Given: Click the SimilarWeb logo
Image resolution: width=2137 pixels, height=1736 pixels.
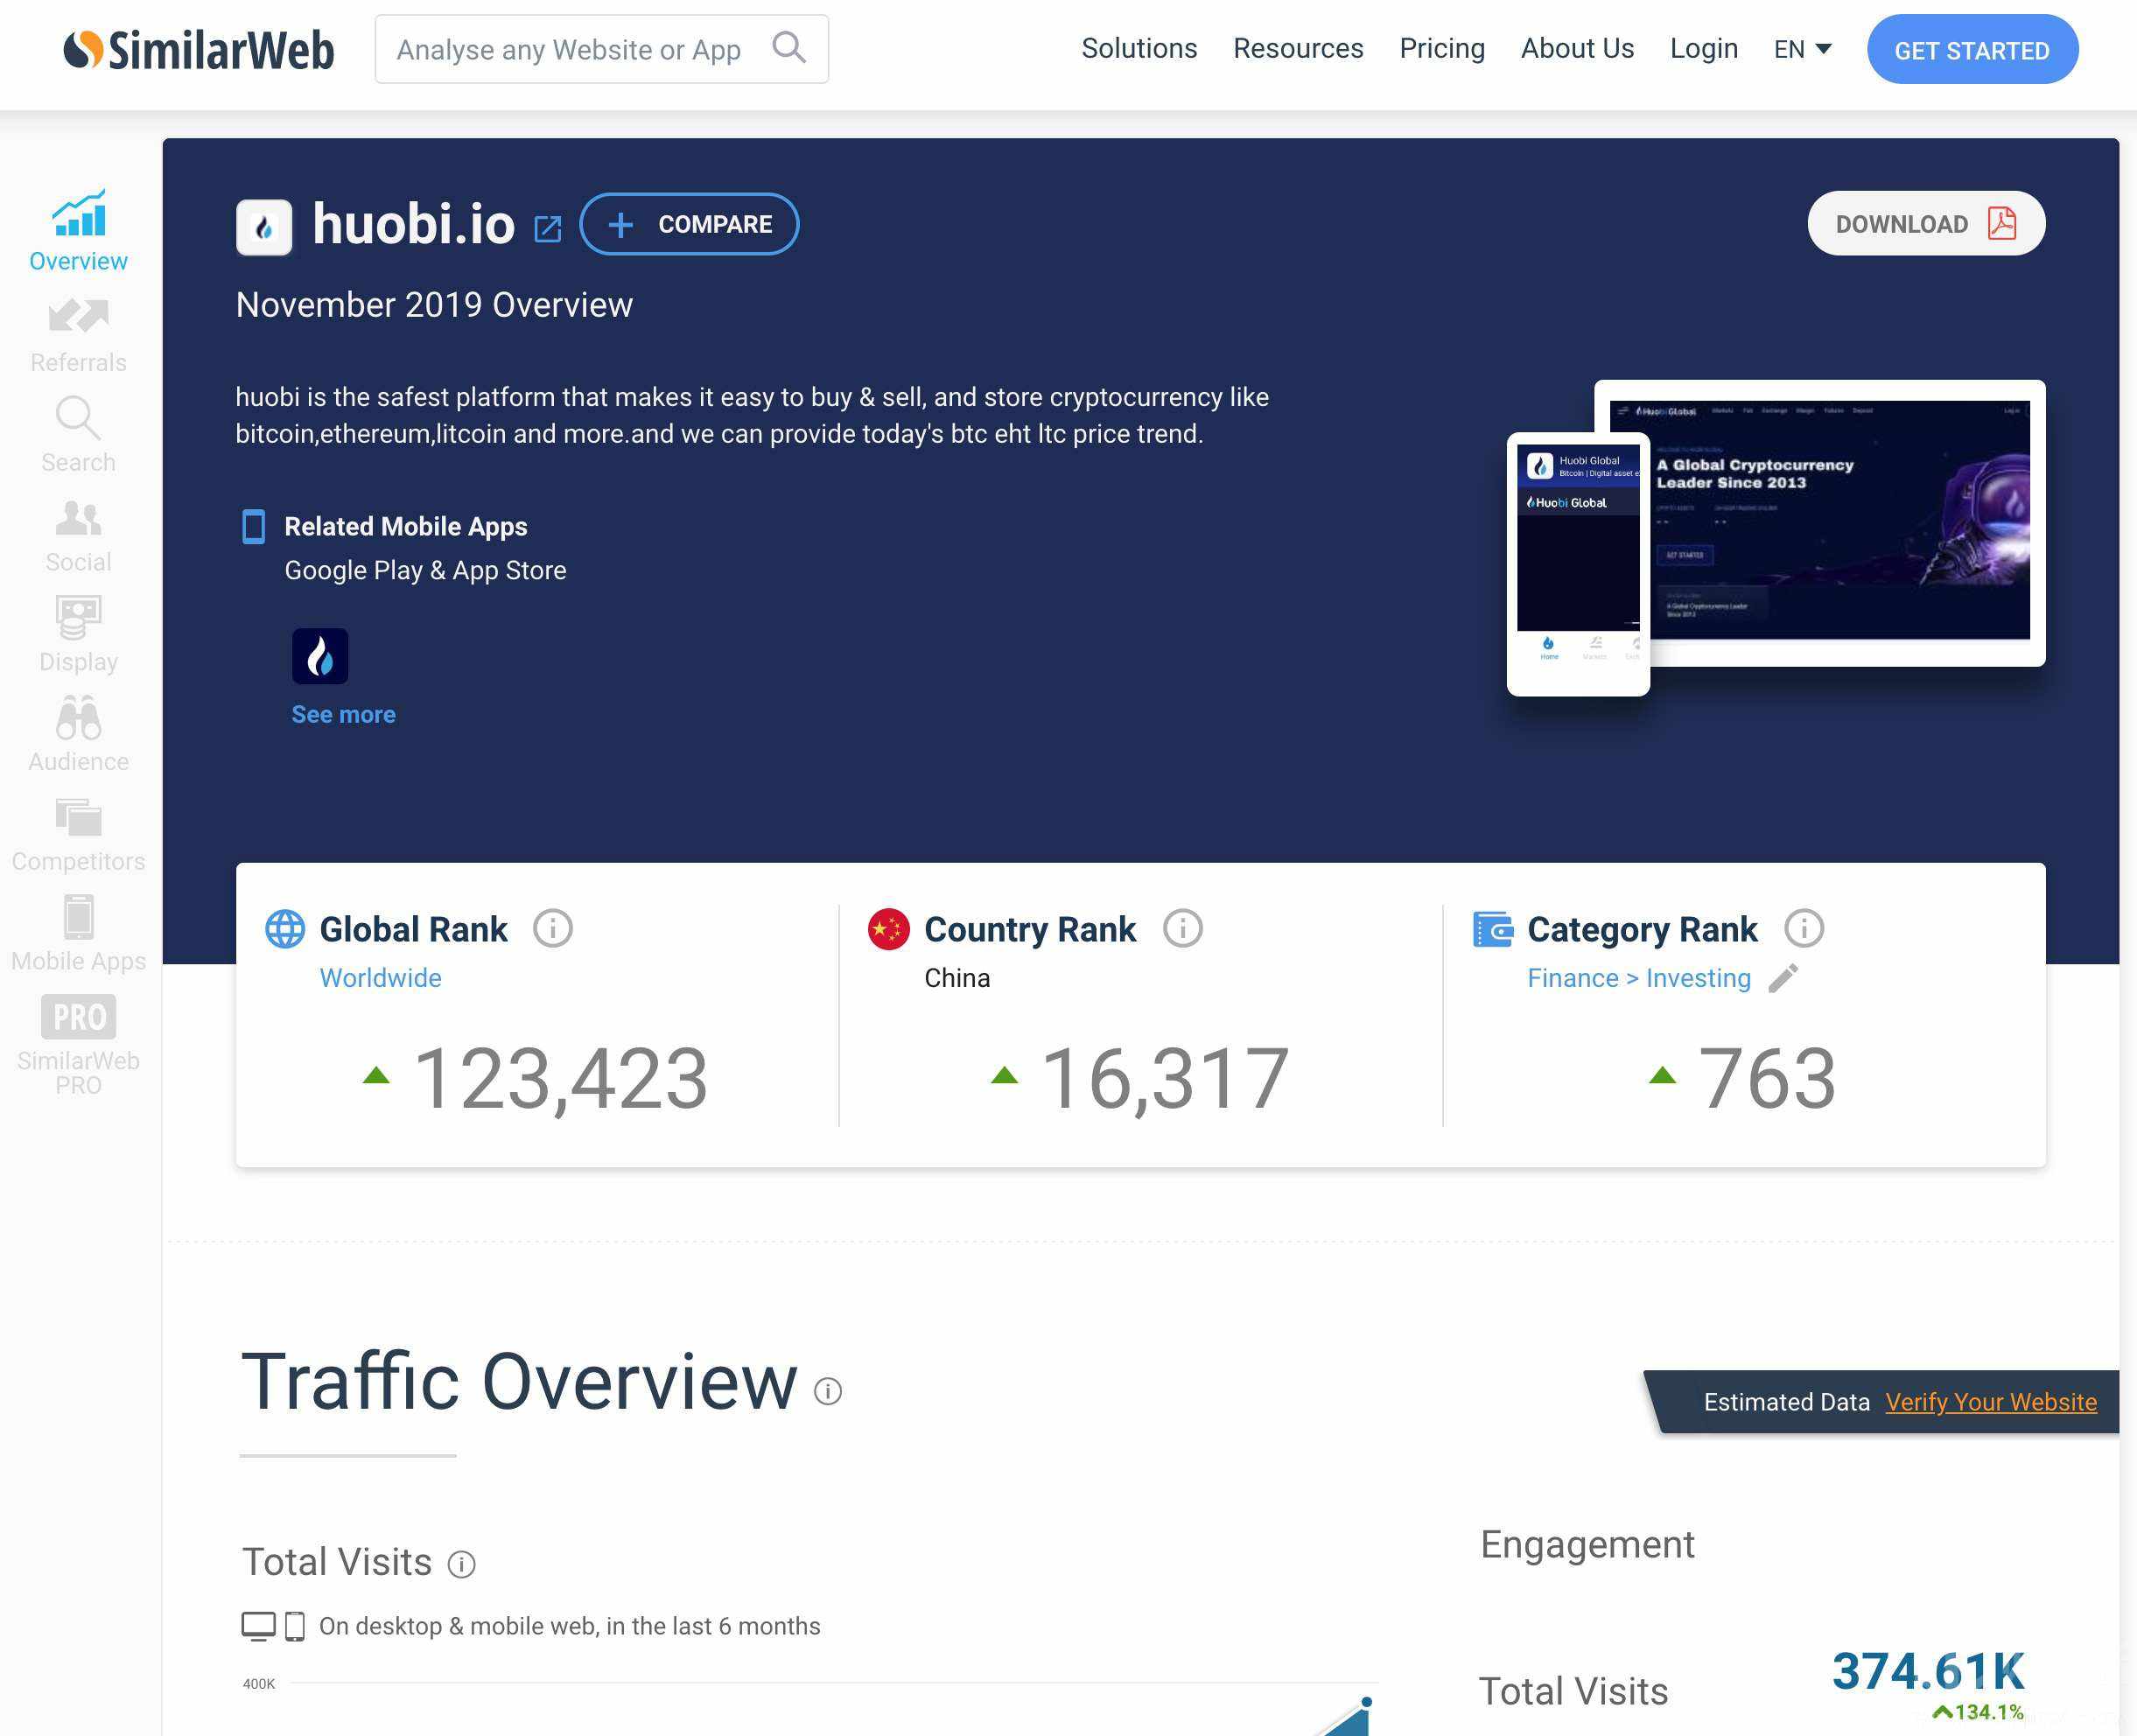Looking at the screenshot, I should [x=198, y=50].
